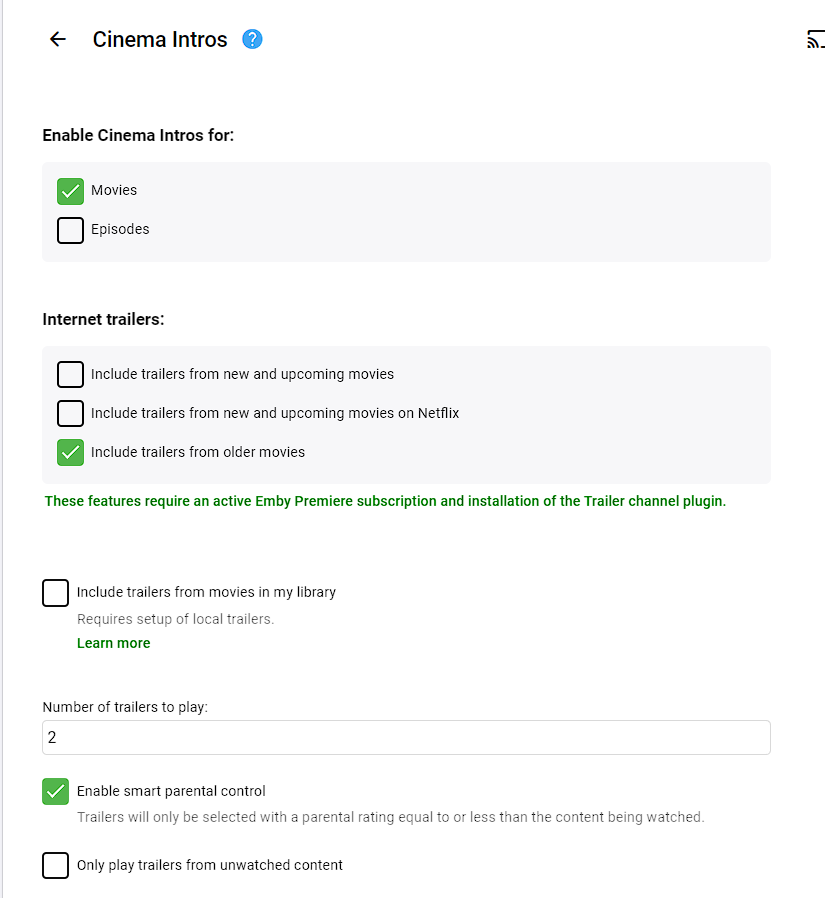Click the 'Enable Cinema Intros for:' heading
This screenshot has height=898, width=825.
[x=138, y=135]
